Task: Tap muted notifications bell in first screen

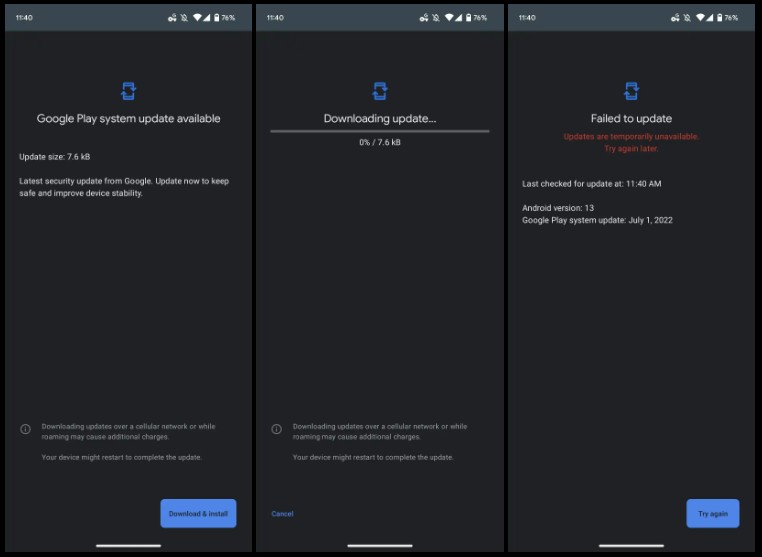Action: tap(184, 17)
